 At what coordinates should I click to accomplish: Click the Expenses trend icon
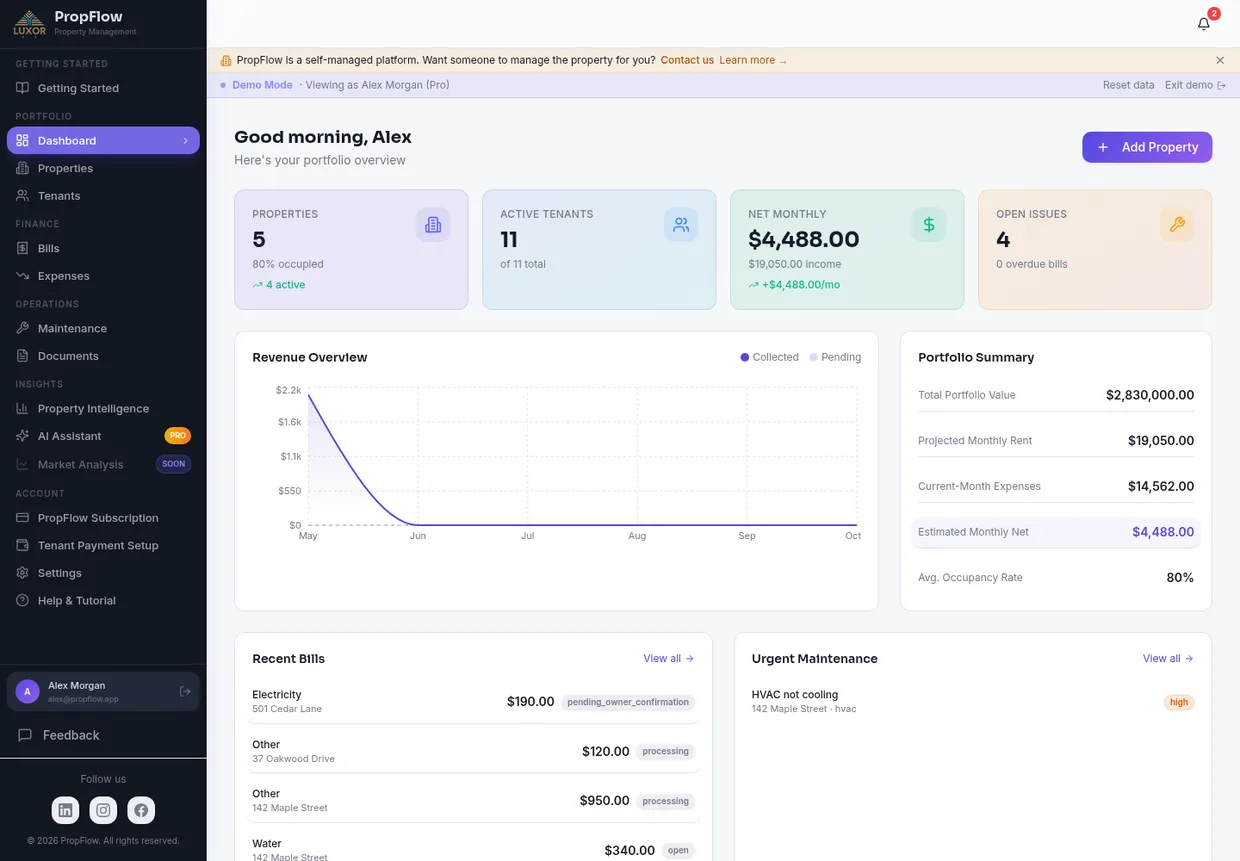[x=22, y=276]
